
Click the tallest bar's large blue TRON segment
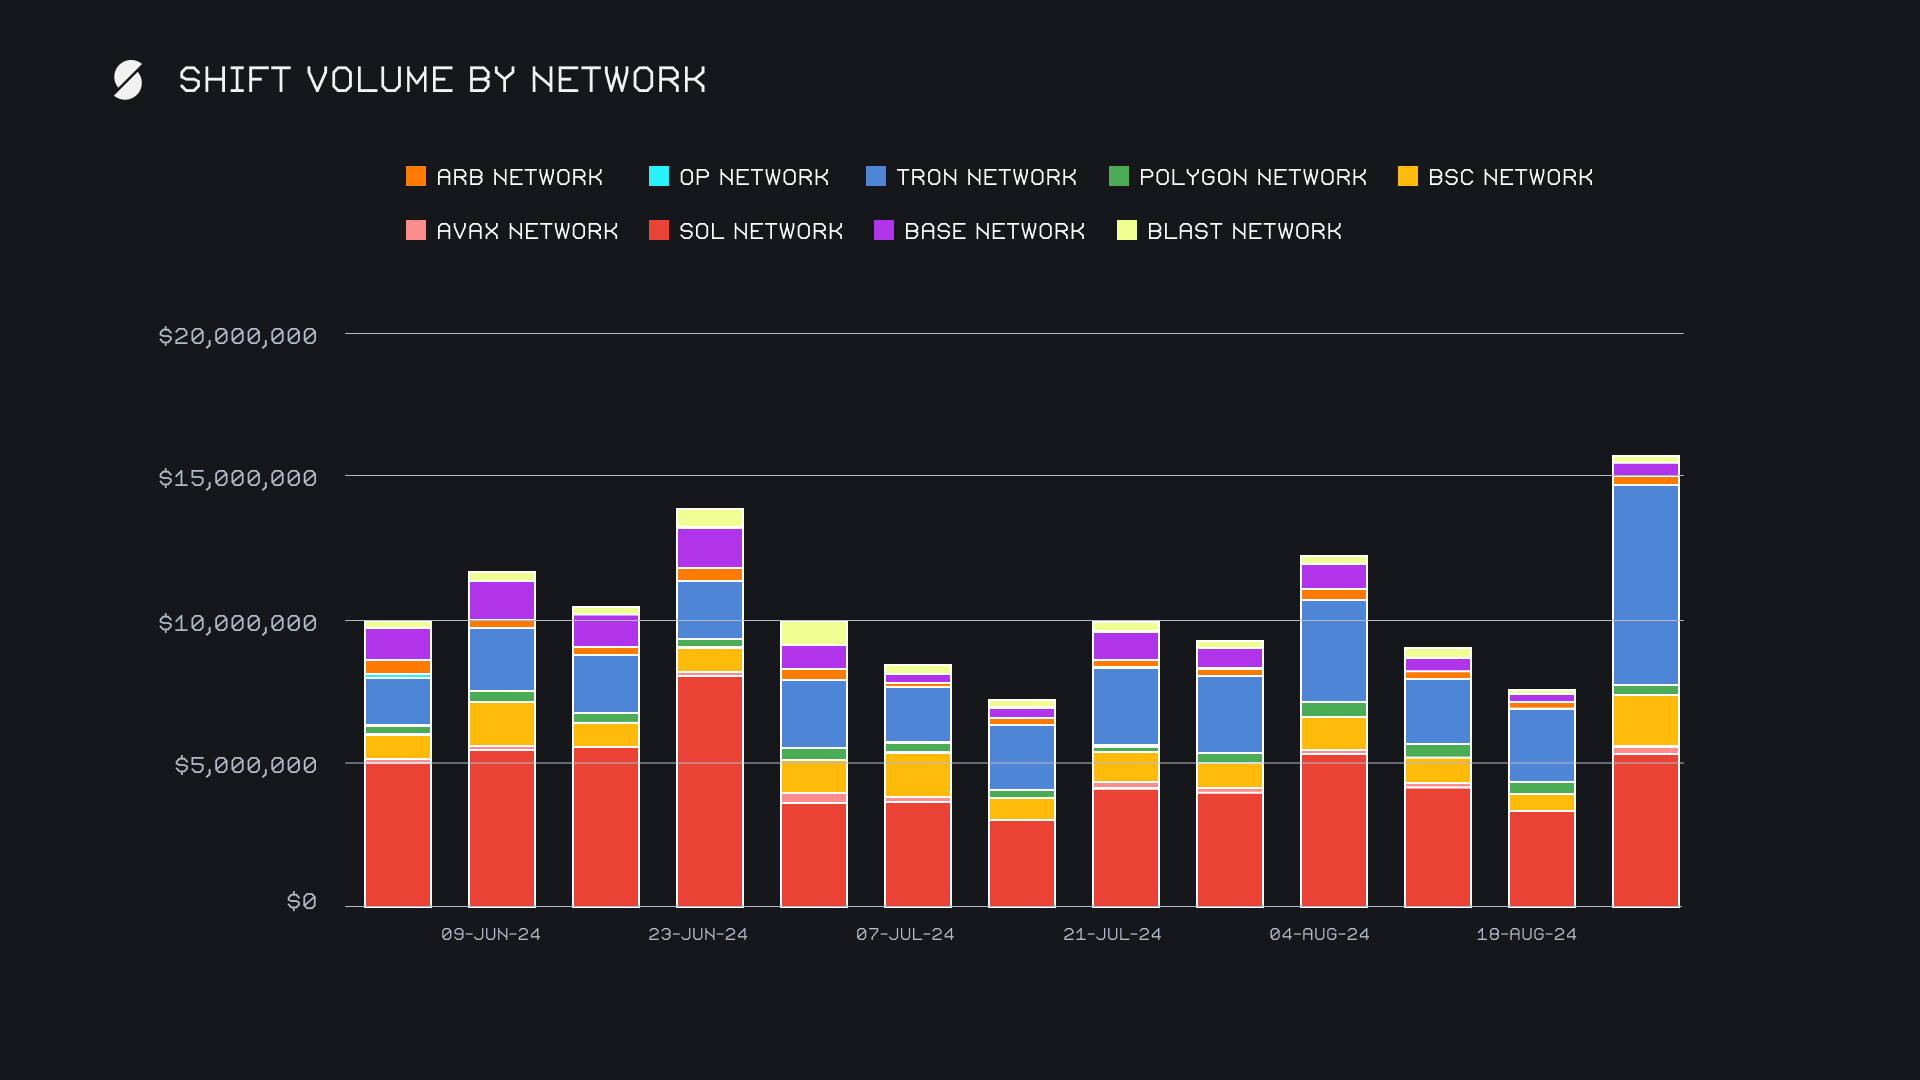pyautogui.click(x=1645, y=585)
